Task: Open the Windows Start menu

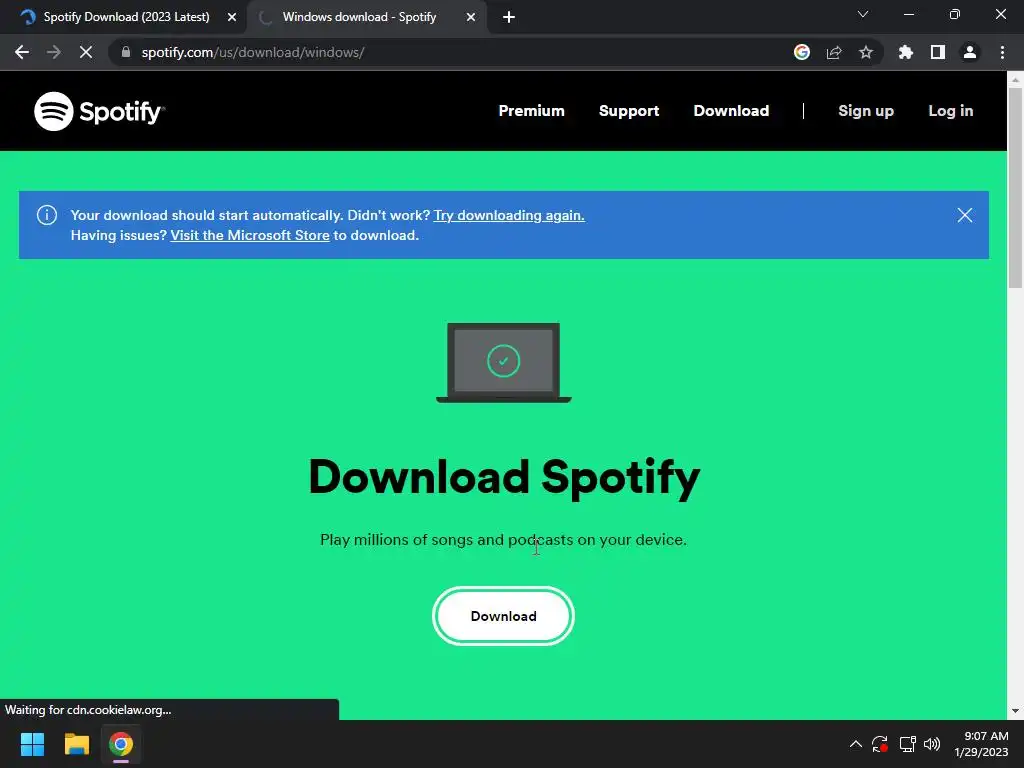Action: point(32,744)
